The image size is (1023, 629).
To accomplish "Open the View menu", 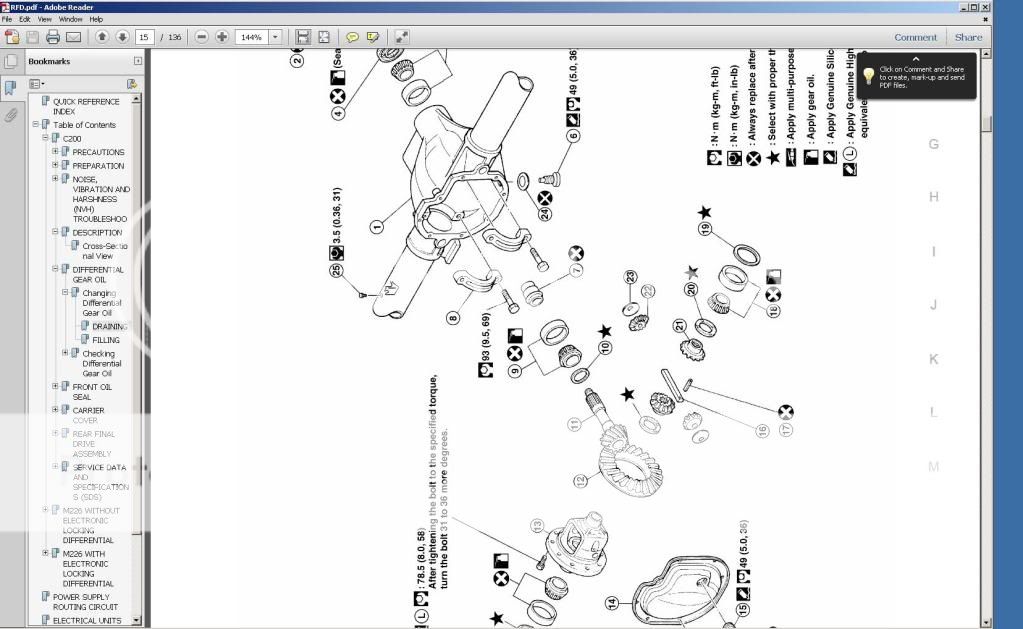I will (43, 18).
